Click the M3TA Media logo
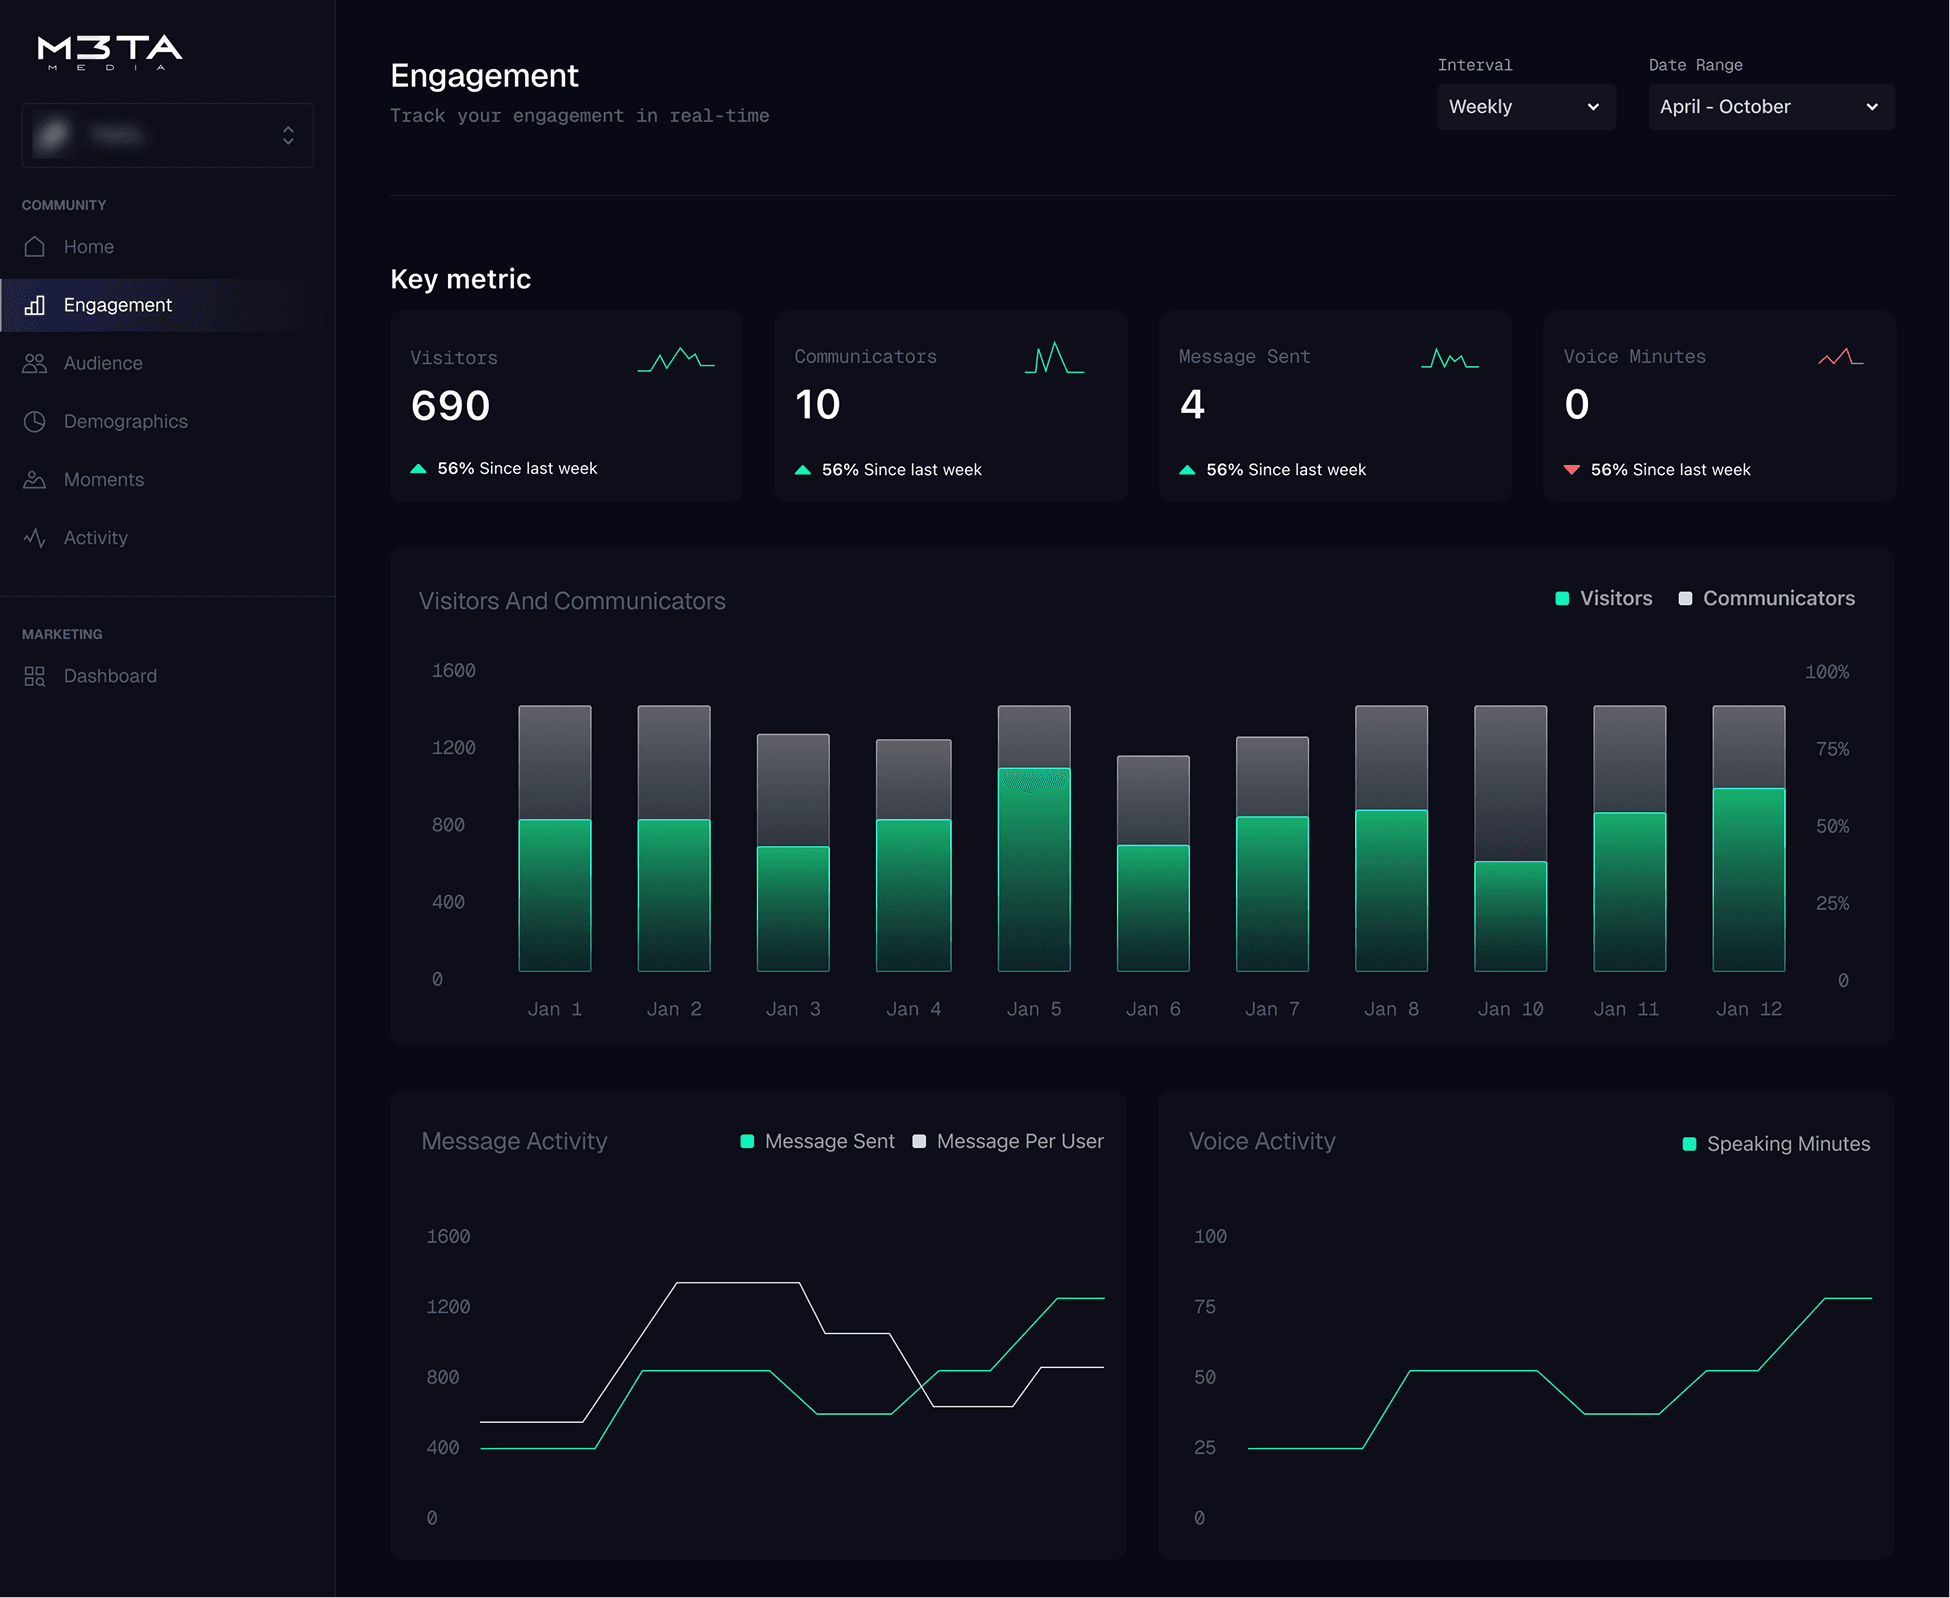 click(x=110, y=52)
